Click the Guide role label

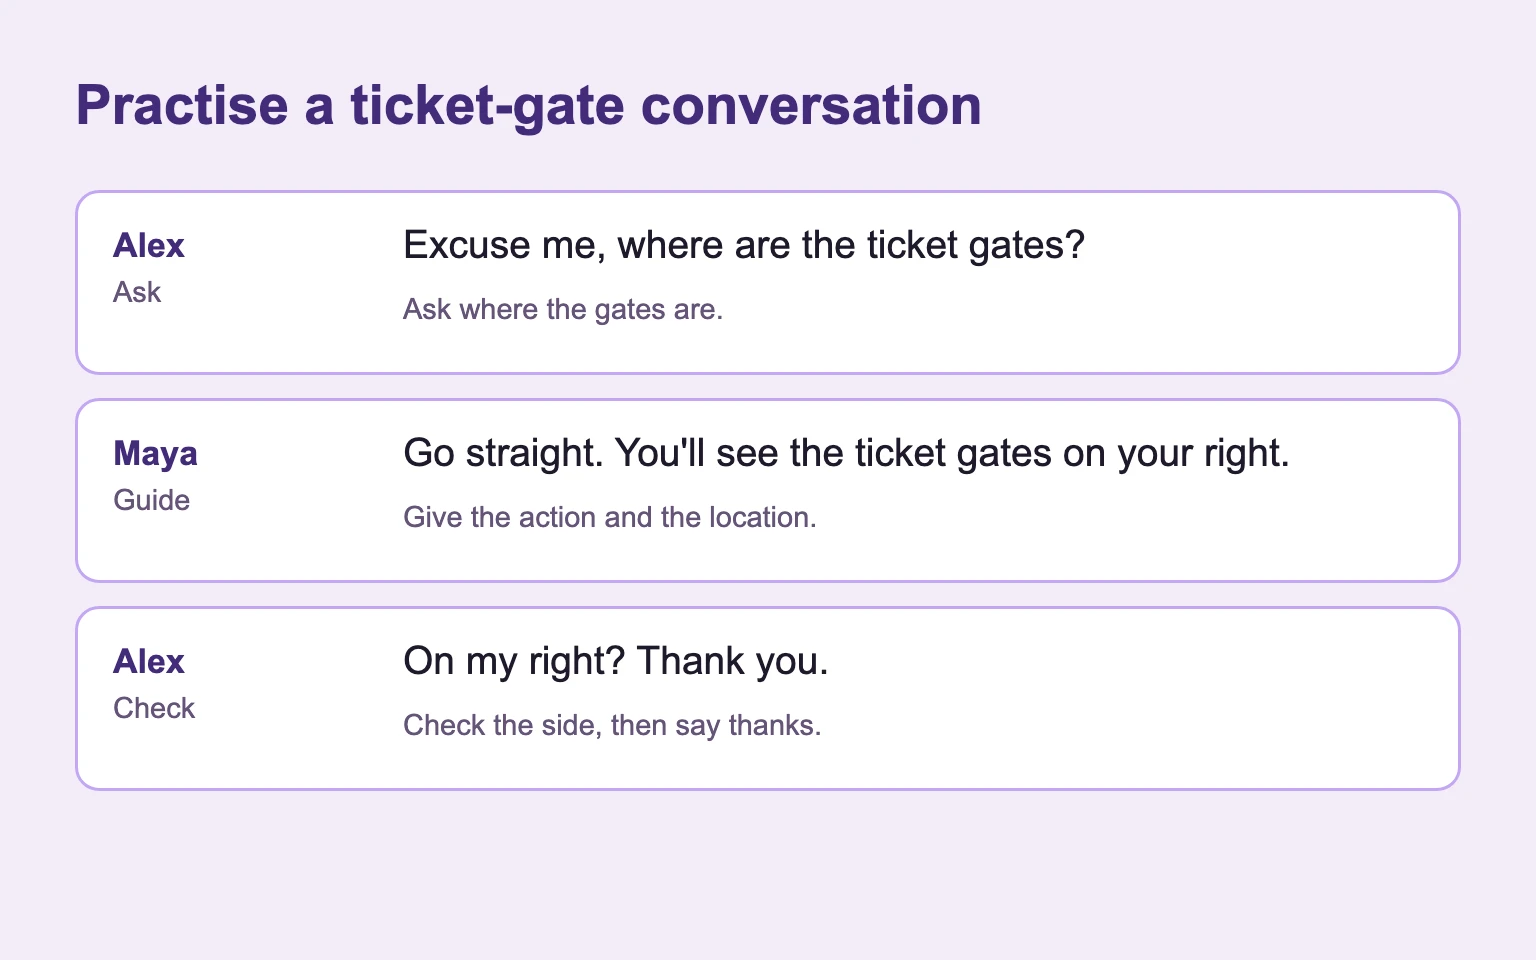[x=151, y=500]
